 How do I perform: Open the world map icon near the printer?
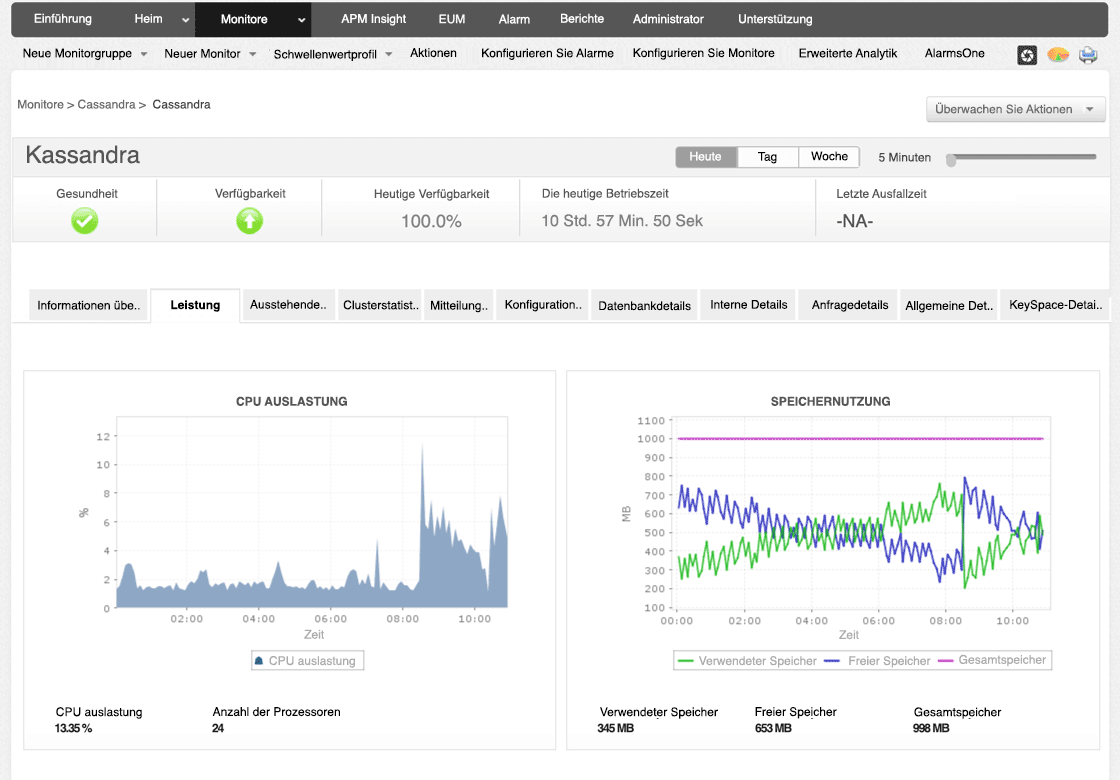pos(1058,55)
